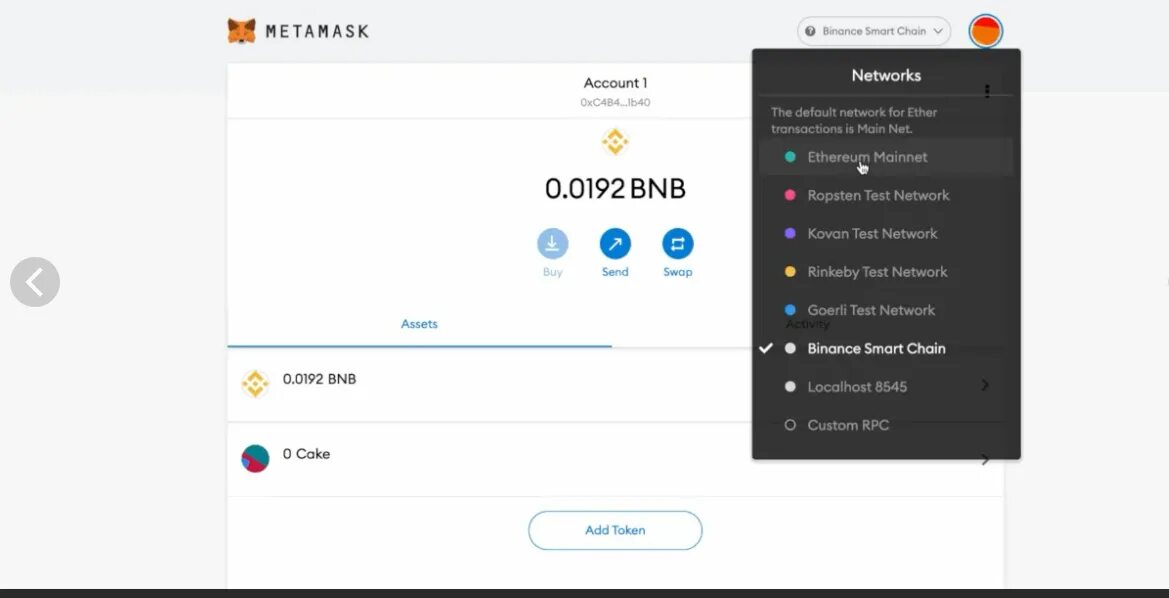Choose Custom RPC option
This screenshot has width=1169, height=598.
(886, 425)
